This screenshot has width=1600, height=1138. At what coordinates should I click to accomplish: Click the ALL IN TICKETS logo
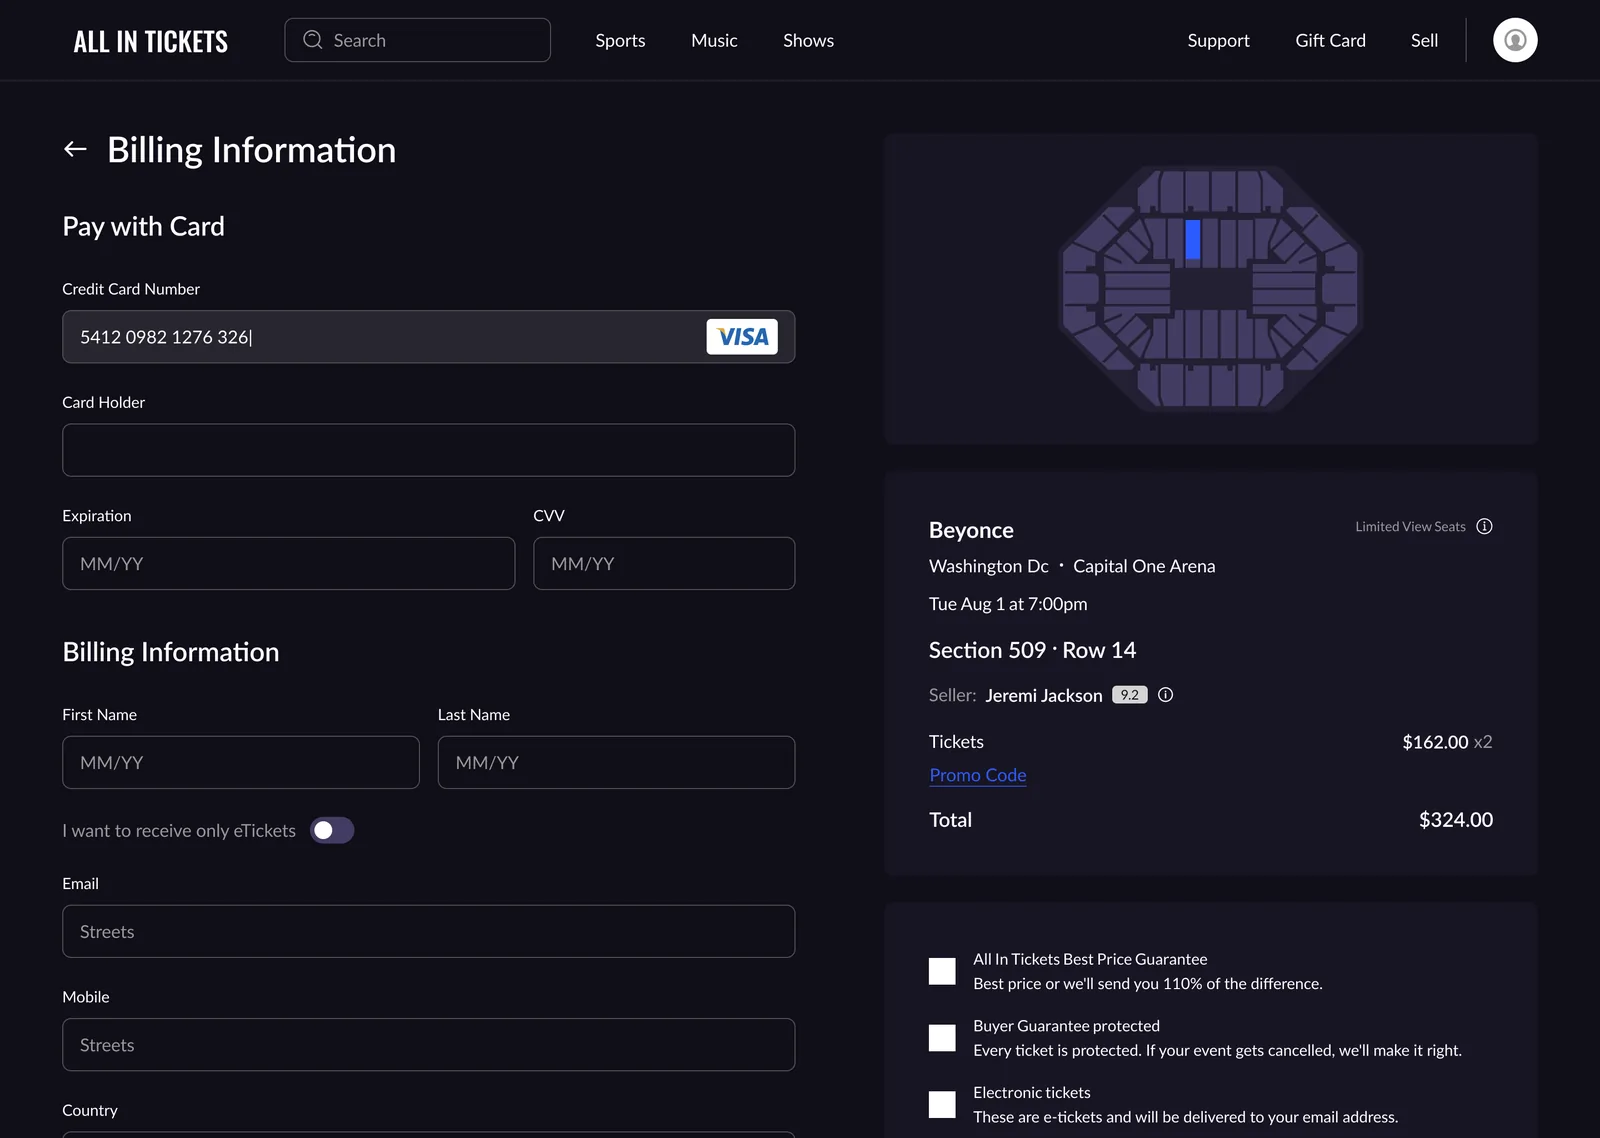coord(151,41)
